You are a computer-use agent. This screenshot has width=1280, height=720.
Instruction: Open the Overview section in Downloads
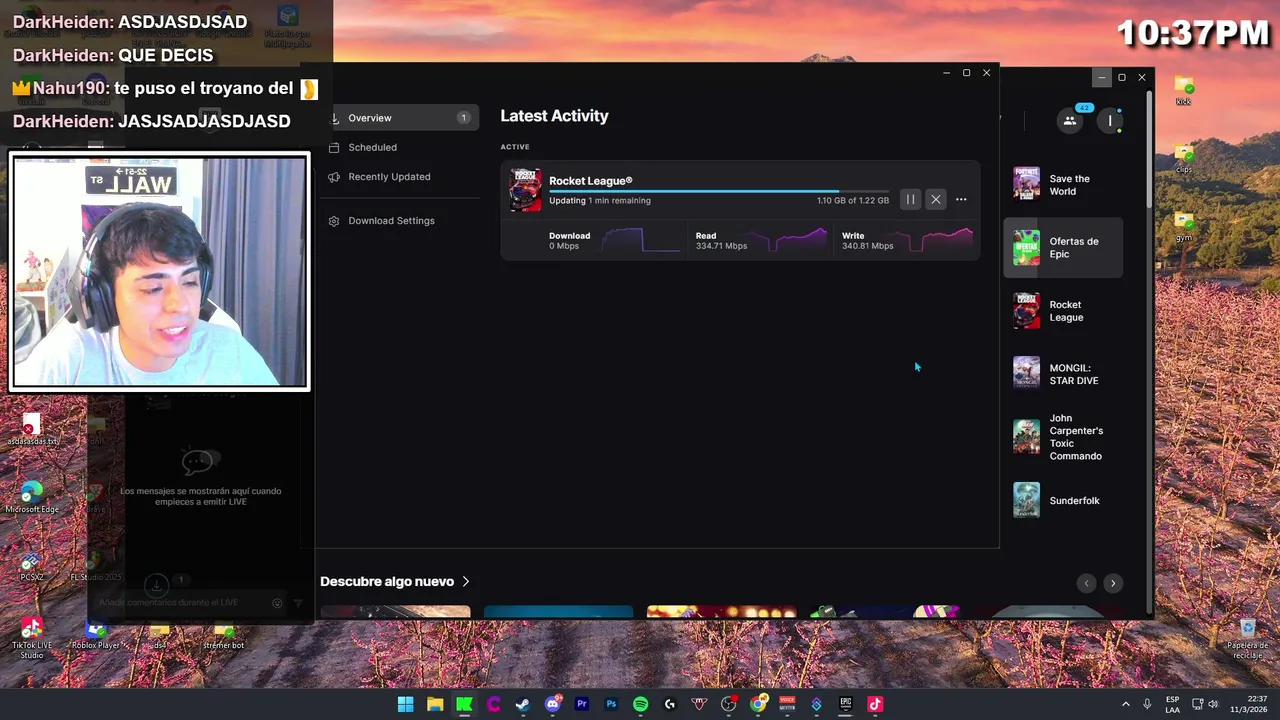click(x=400, y=118)
